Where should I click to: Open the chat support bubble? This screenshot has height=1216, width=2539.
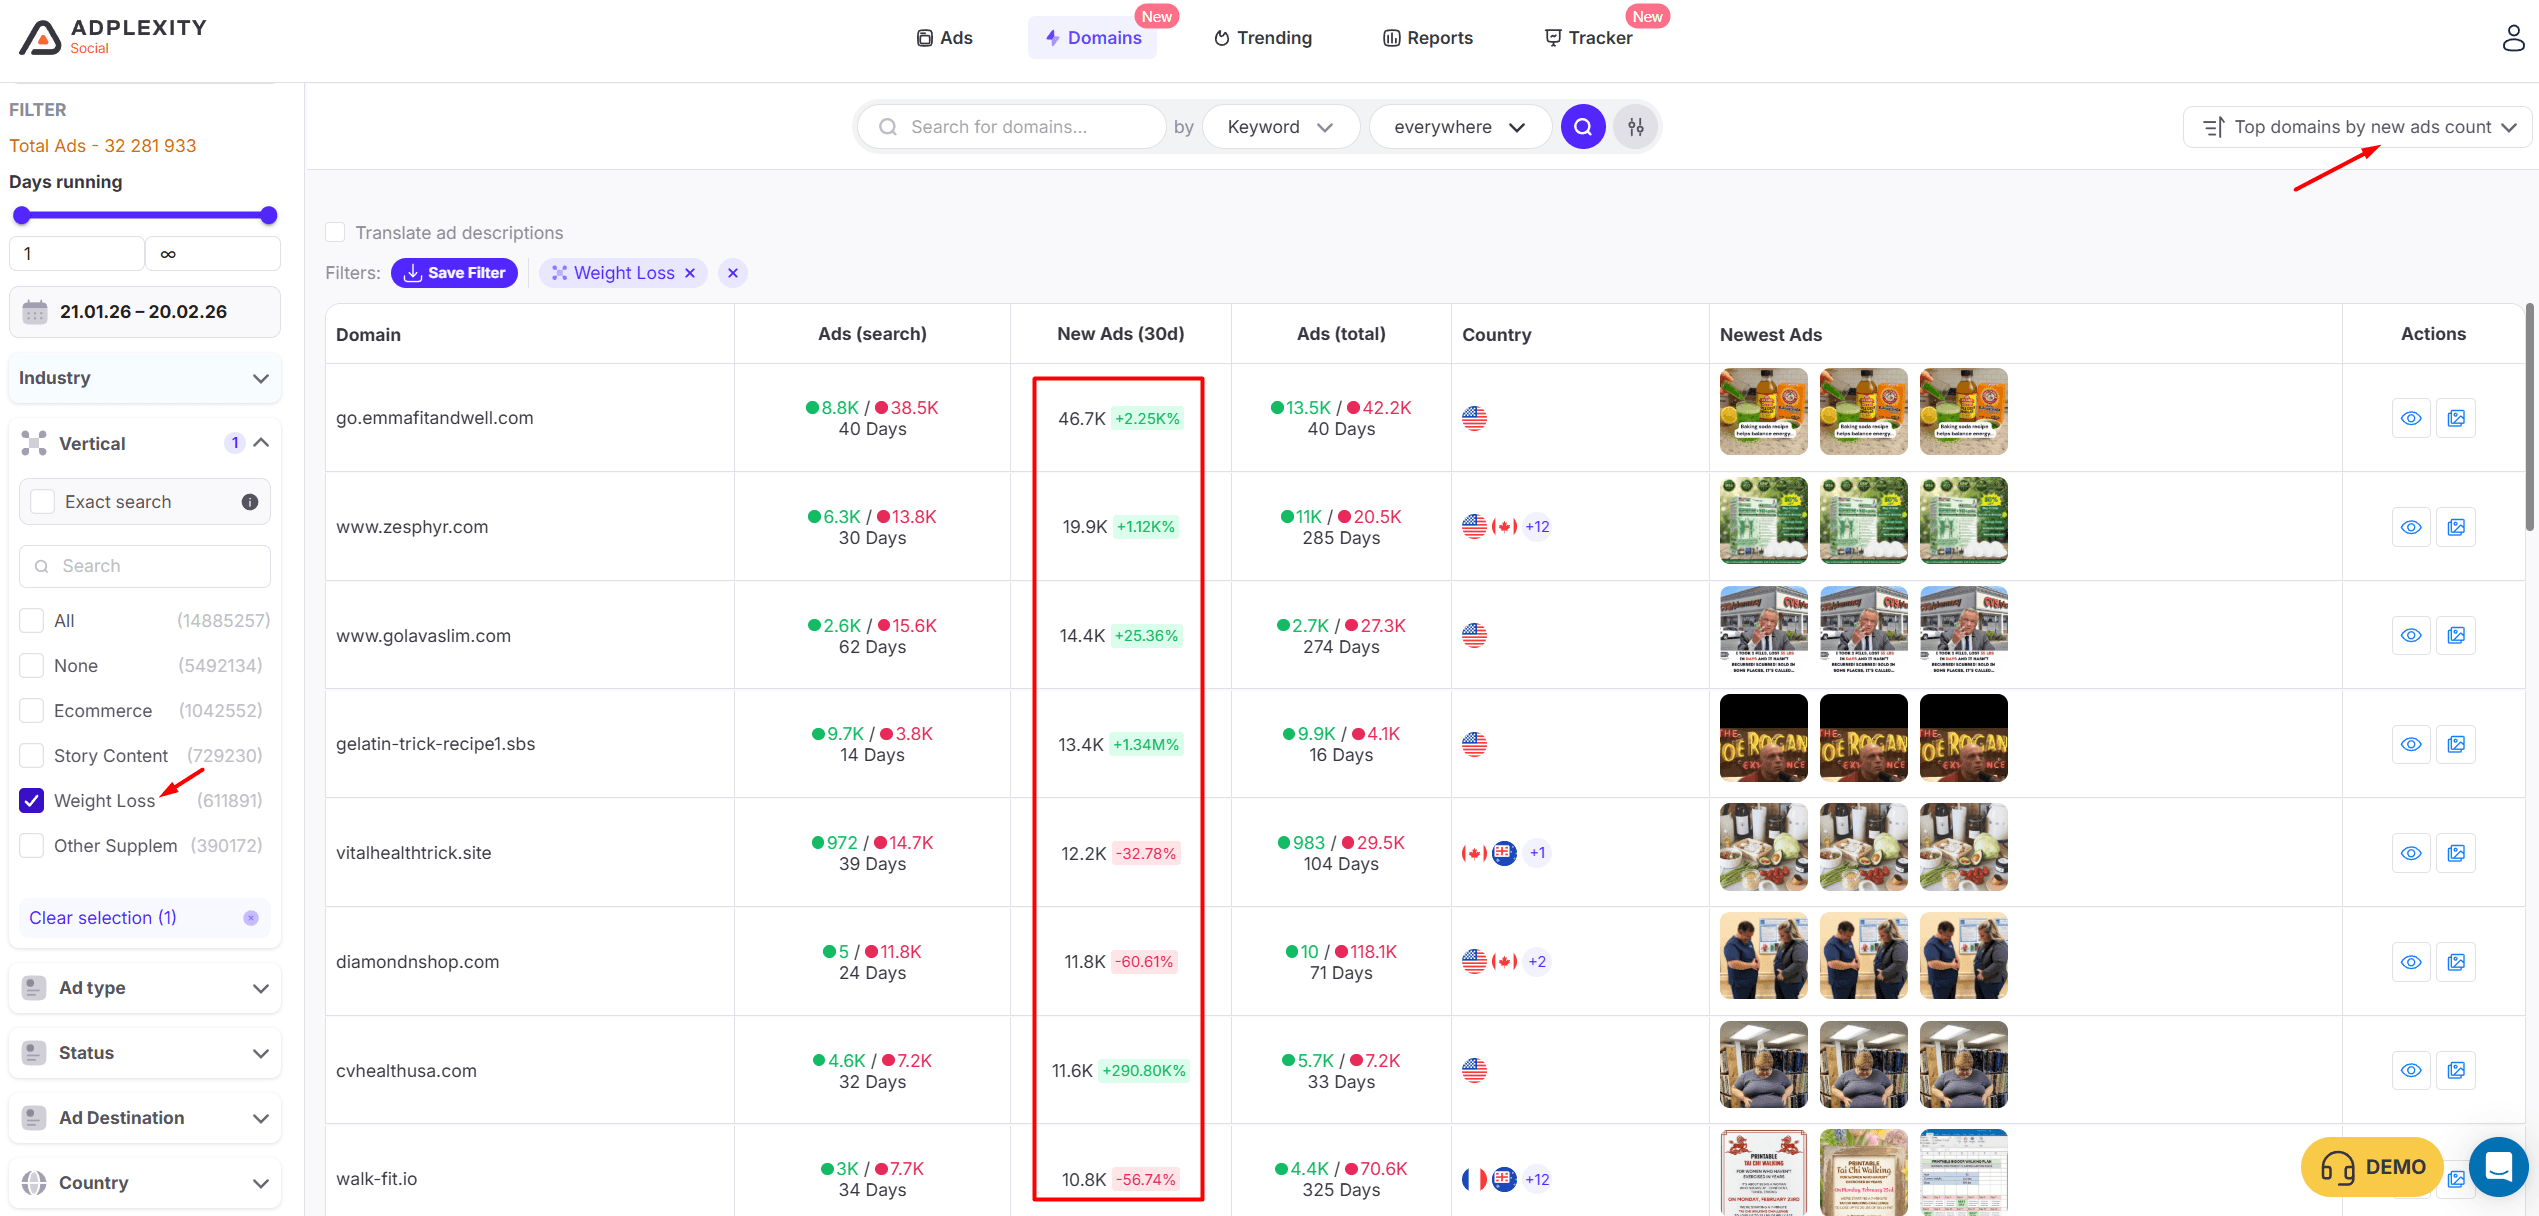click(2498, 1166)
